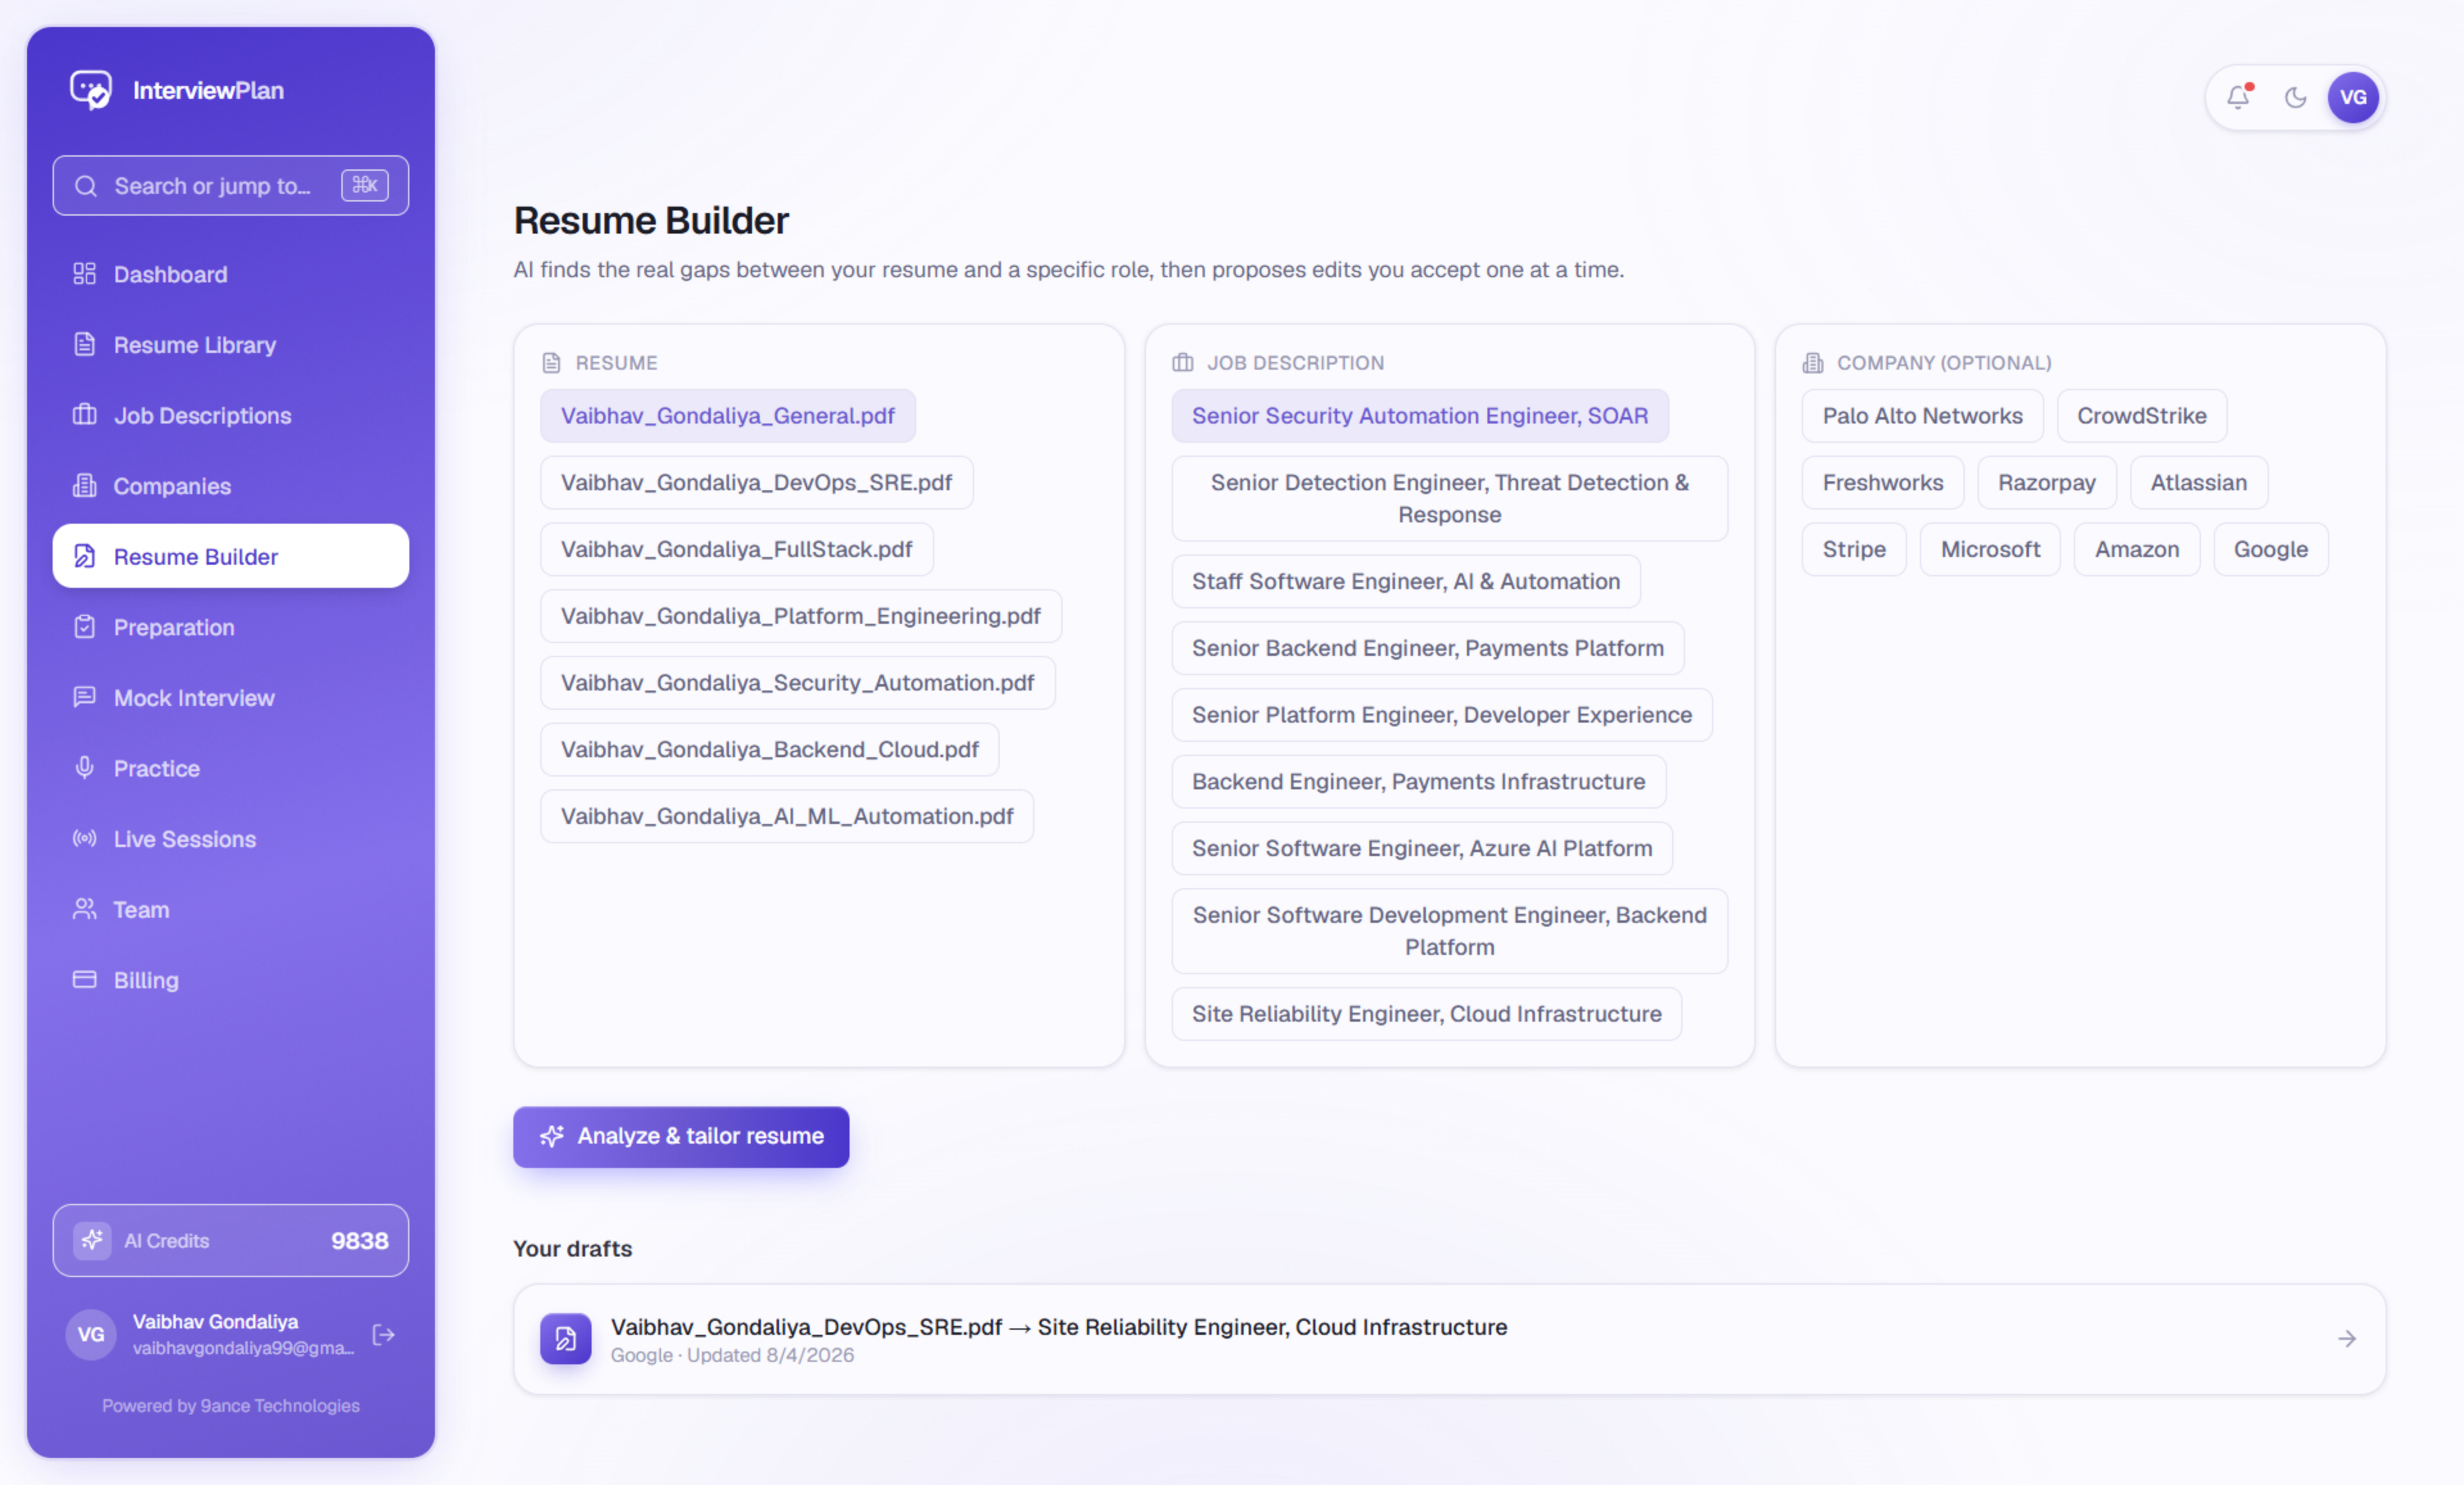Click the Team people icon
This screenshot has height=1485, width=2464.
[x=85, y=909]
